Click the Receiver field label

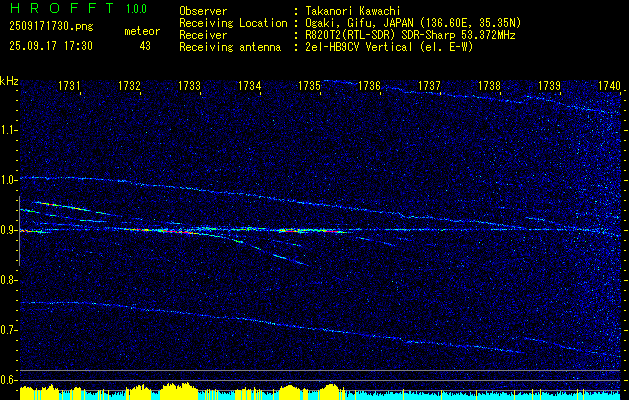click(x=203, y=35)
